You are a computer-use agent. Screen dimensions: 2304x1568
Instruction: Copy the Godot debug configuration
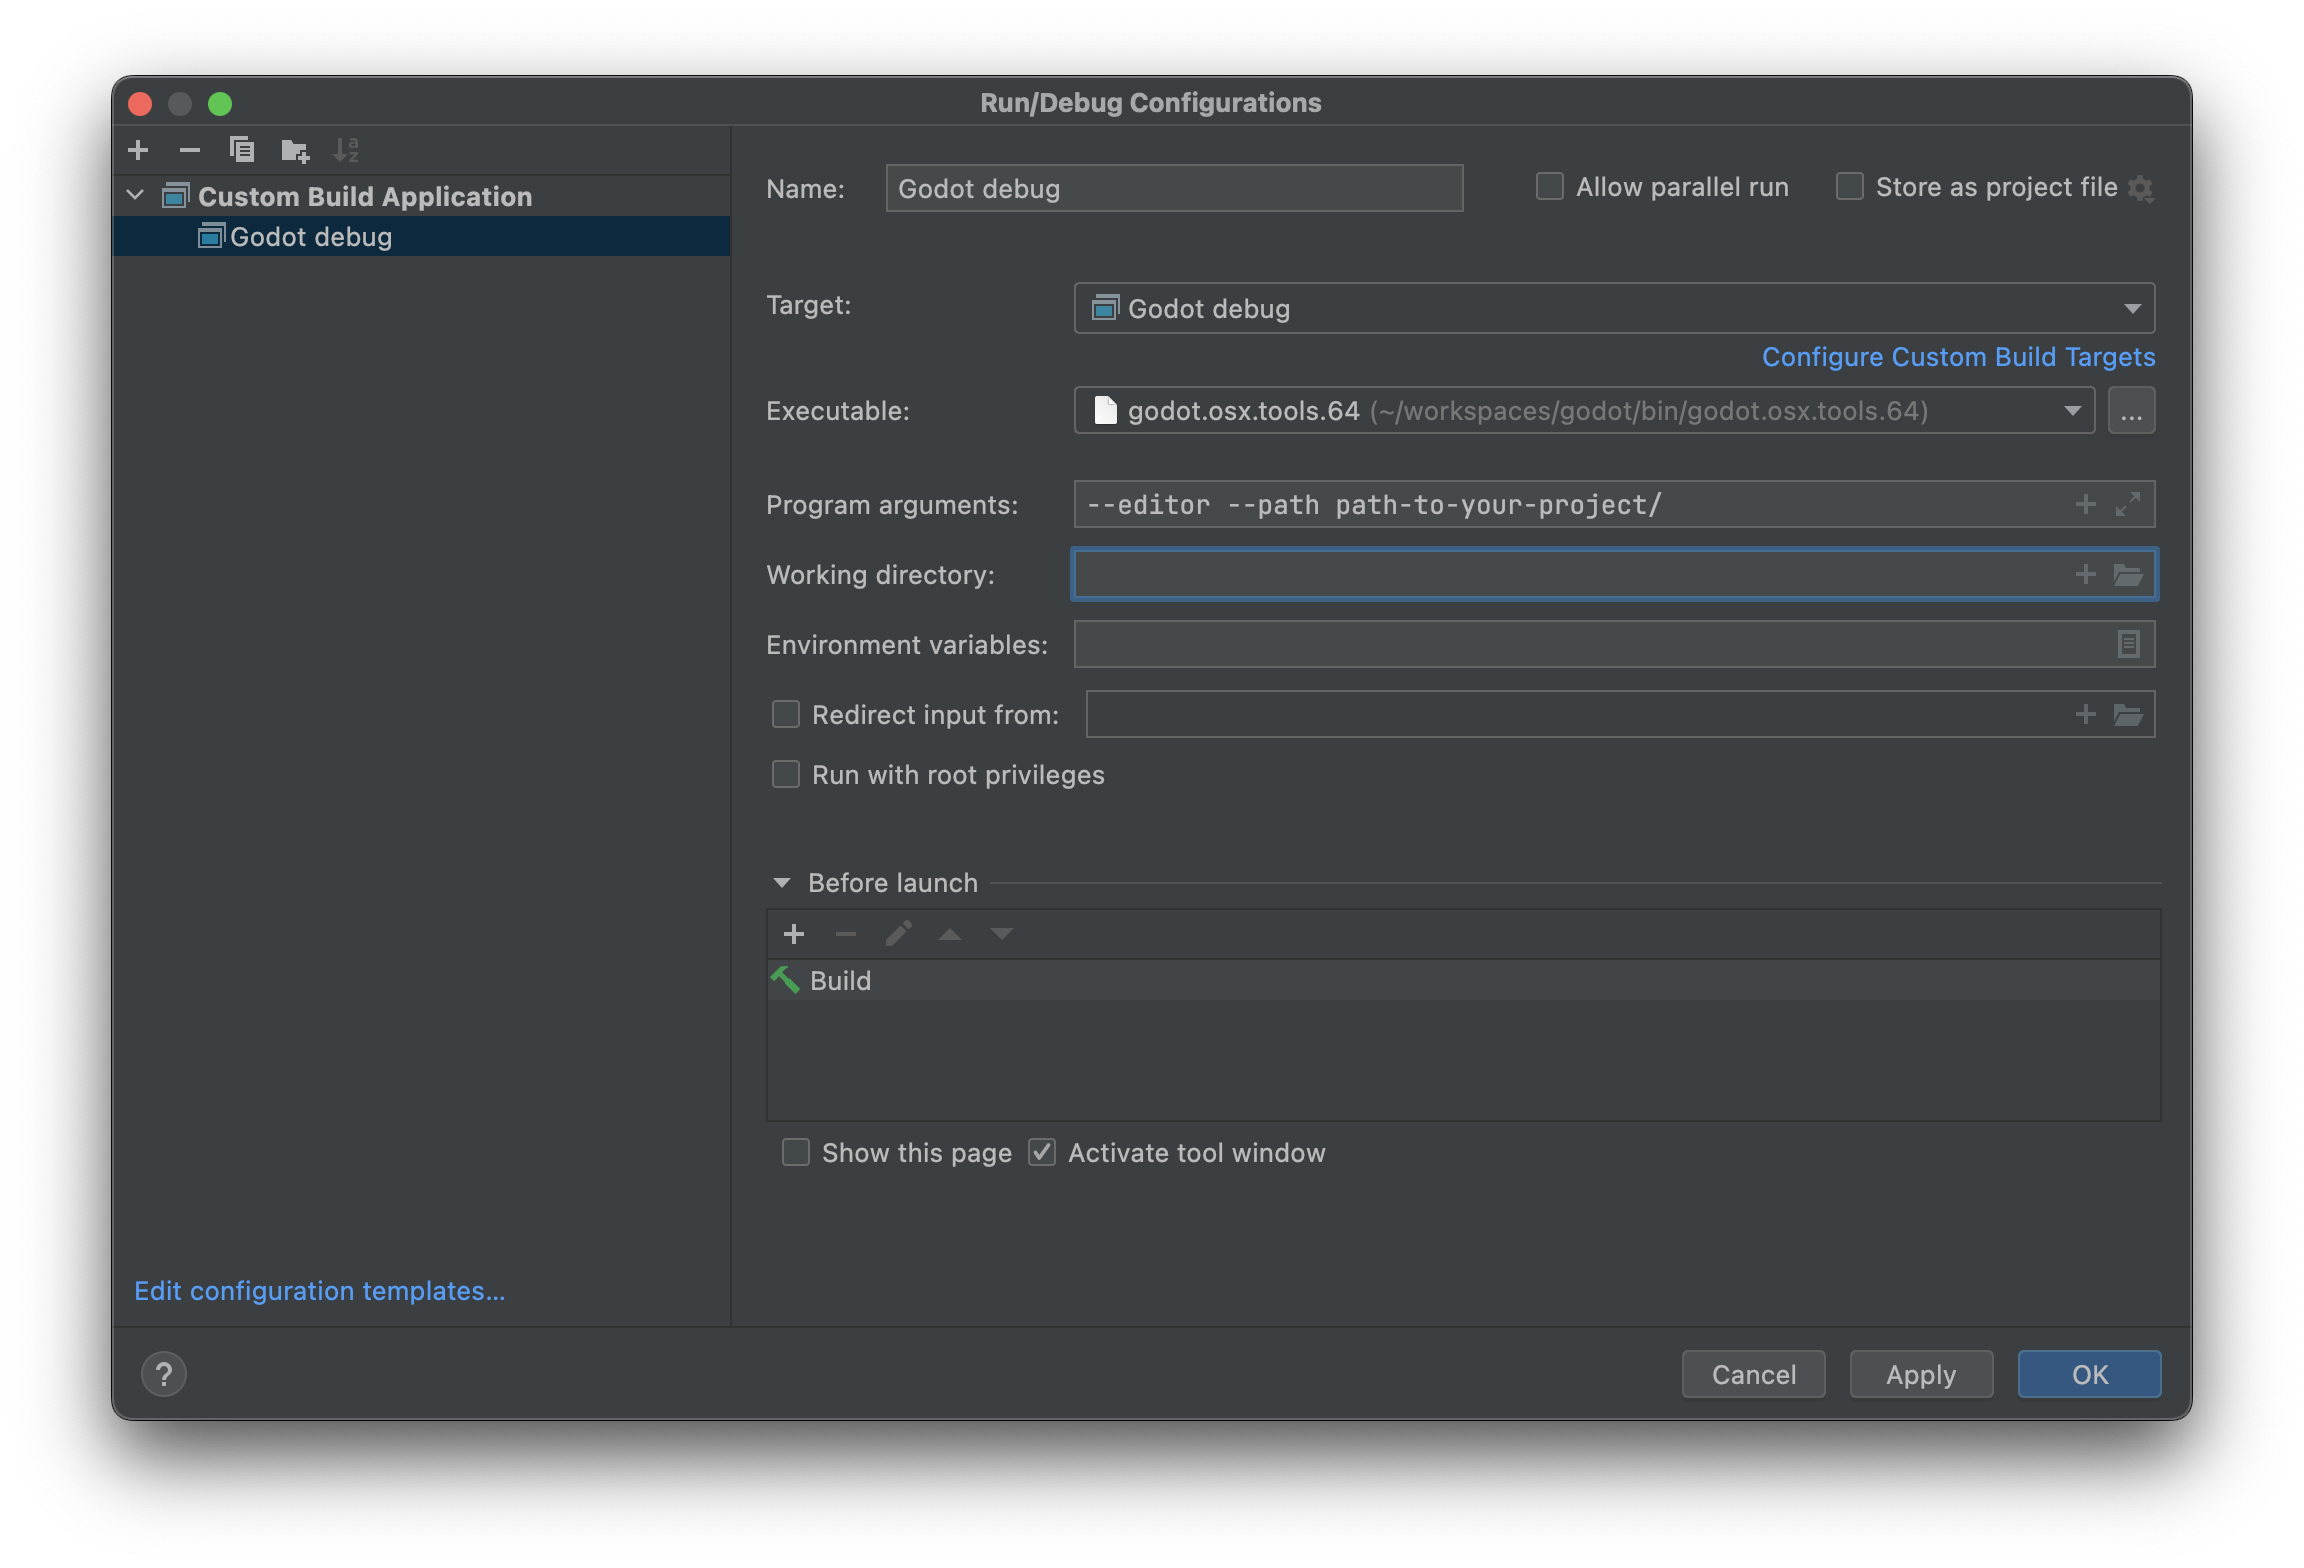[242, 150]
